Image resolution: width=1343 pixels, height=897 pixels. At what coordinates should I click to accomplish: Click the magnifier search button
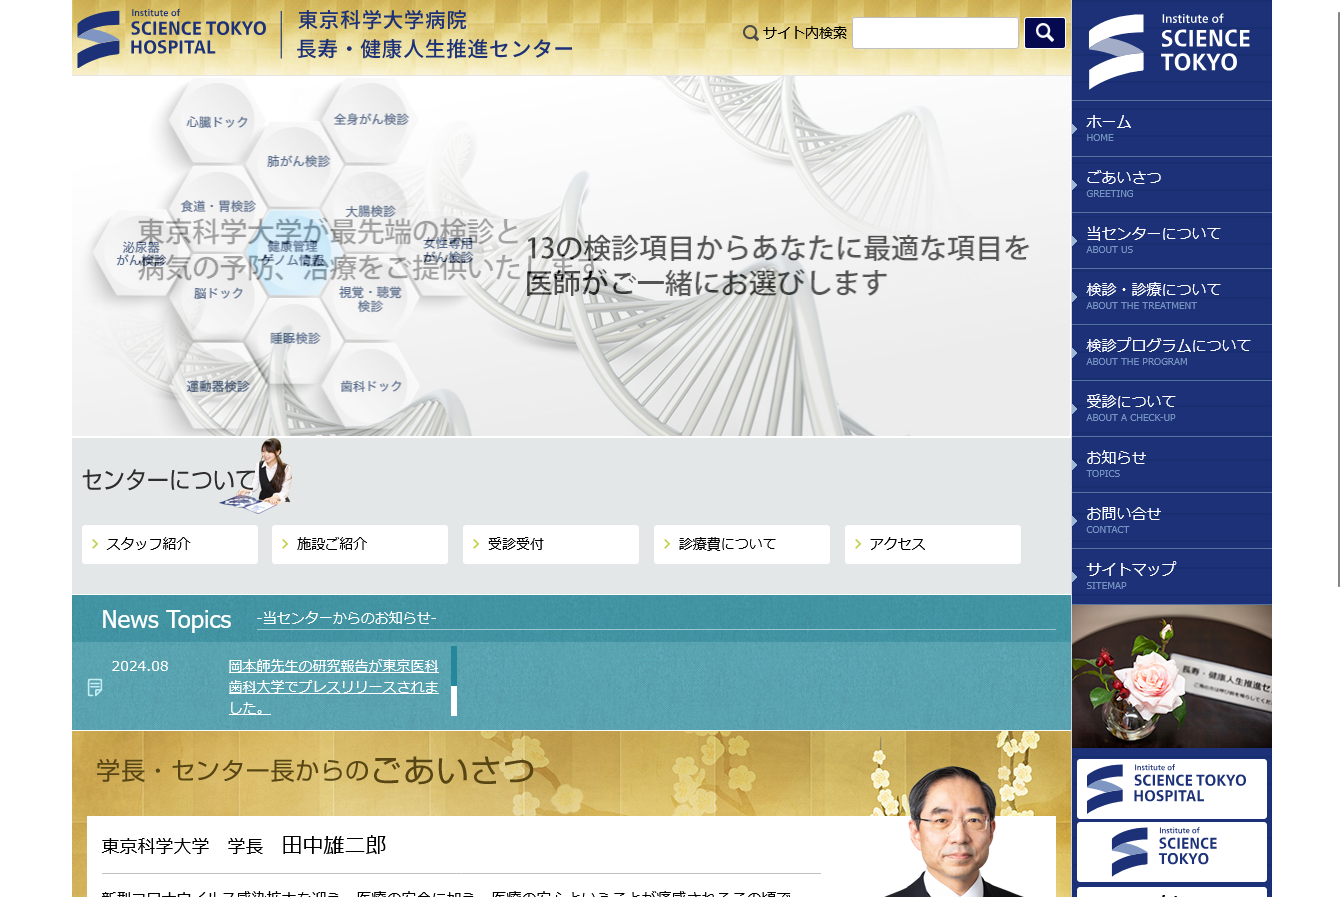pyautogui.click(x=1044, y=33)
